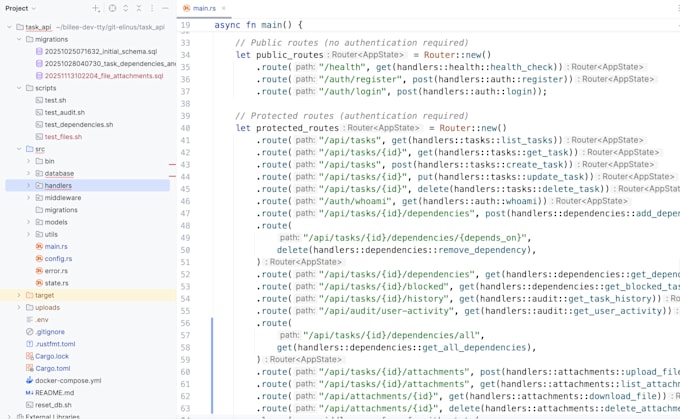Click sticky header 'async fn main()' line
The image size is (680, 419).
(258, 25)
